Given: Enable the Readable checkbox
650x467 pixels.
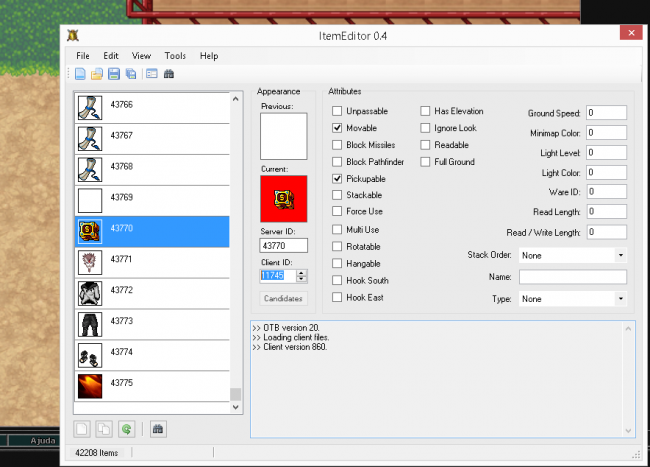Looking at the screenshot, I should pyautogui.click(x=425, y=145).
